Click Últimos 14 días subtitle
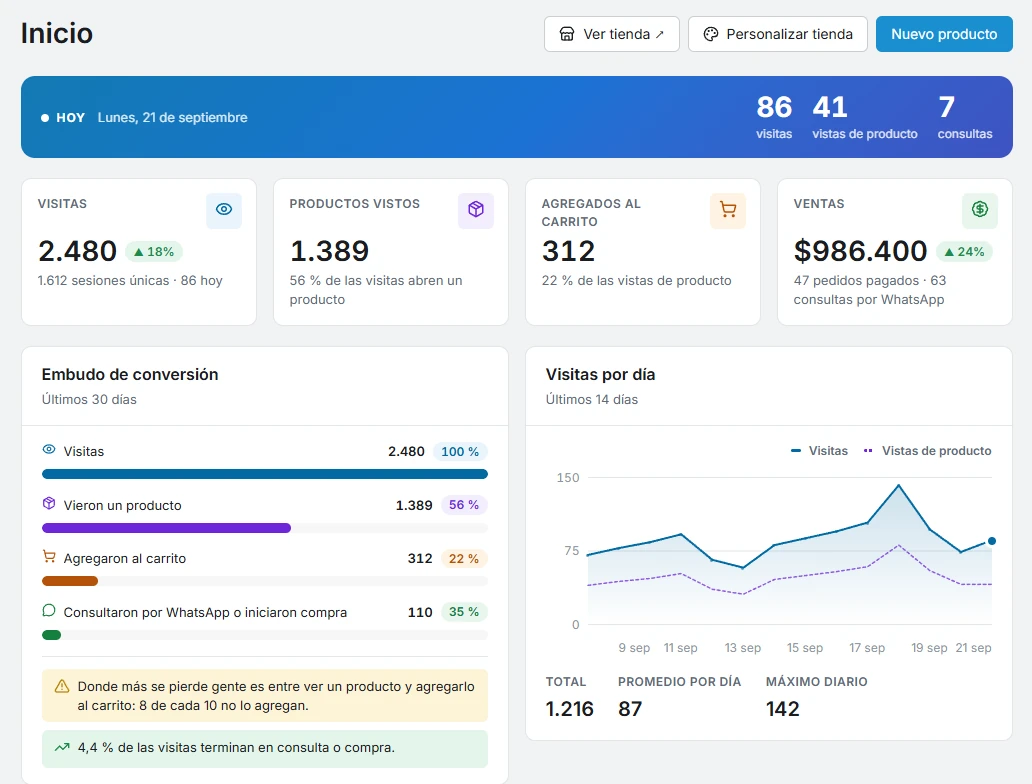Image resolution: width=1032 pixels, height=784 pixels. [592, 400]
